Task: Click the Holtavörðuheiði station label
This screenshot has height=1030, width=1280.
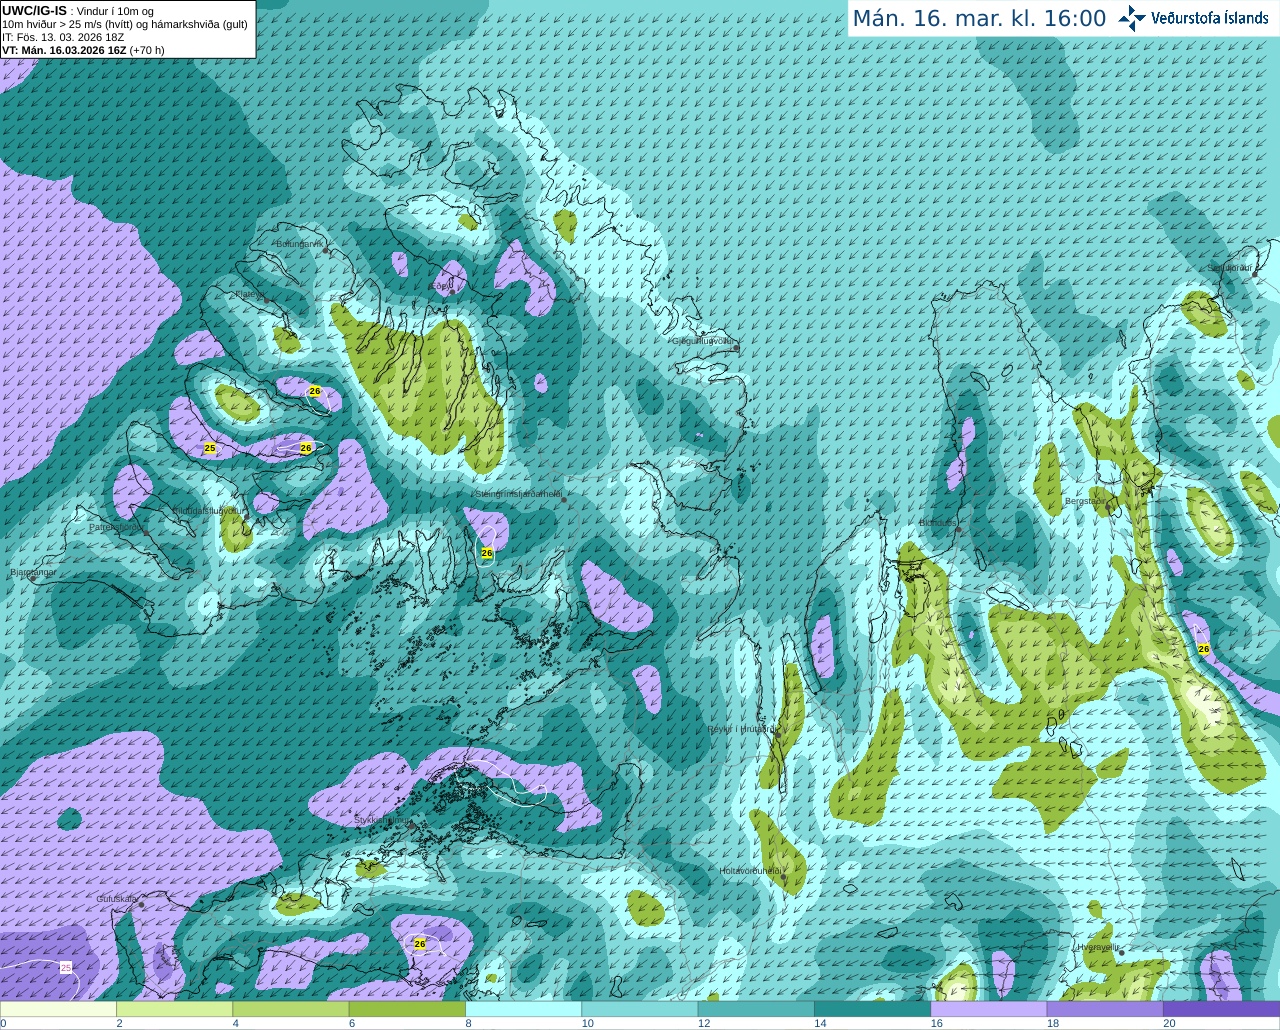Action: [750, 871]
